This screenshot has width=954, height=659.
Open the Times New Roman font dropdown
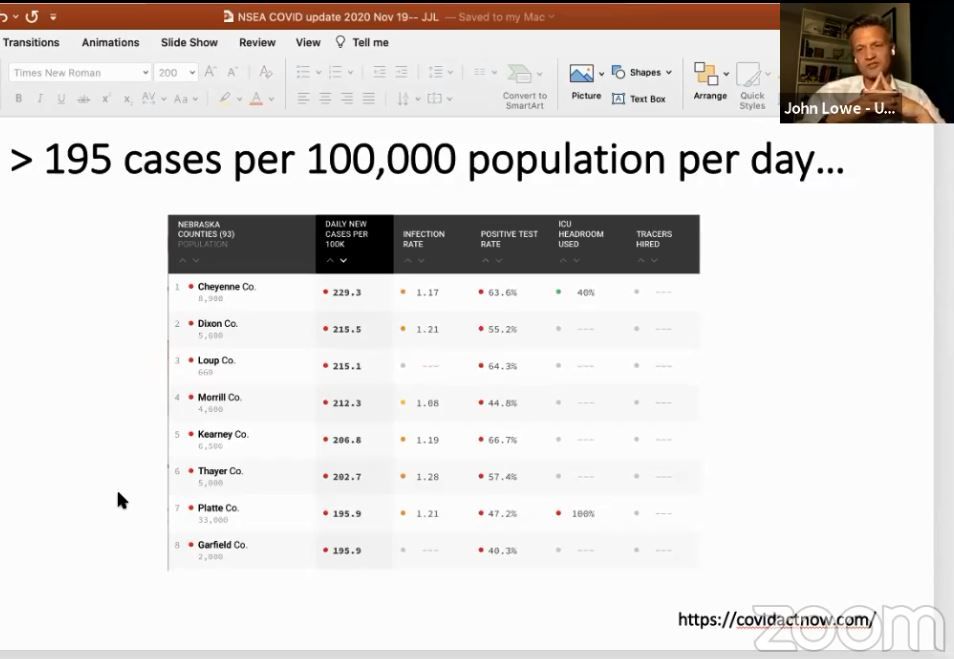(x=80, y=72)
